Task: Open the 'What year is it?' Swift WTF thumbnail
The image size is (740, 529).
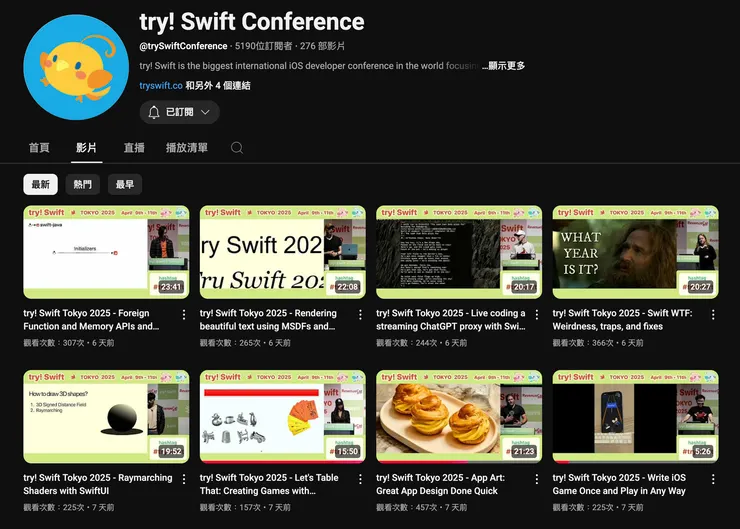Action: pos(636,252)
